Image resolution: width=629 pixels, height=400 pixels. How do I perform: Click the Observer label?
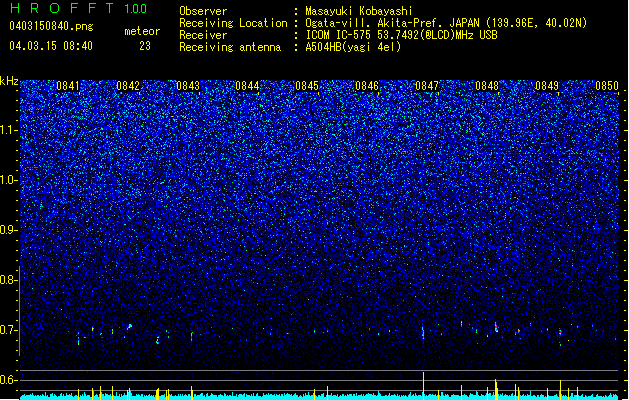click(203, 11)
